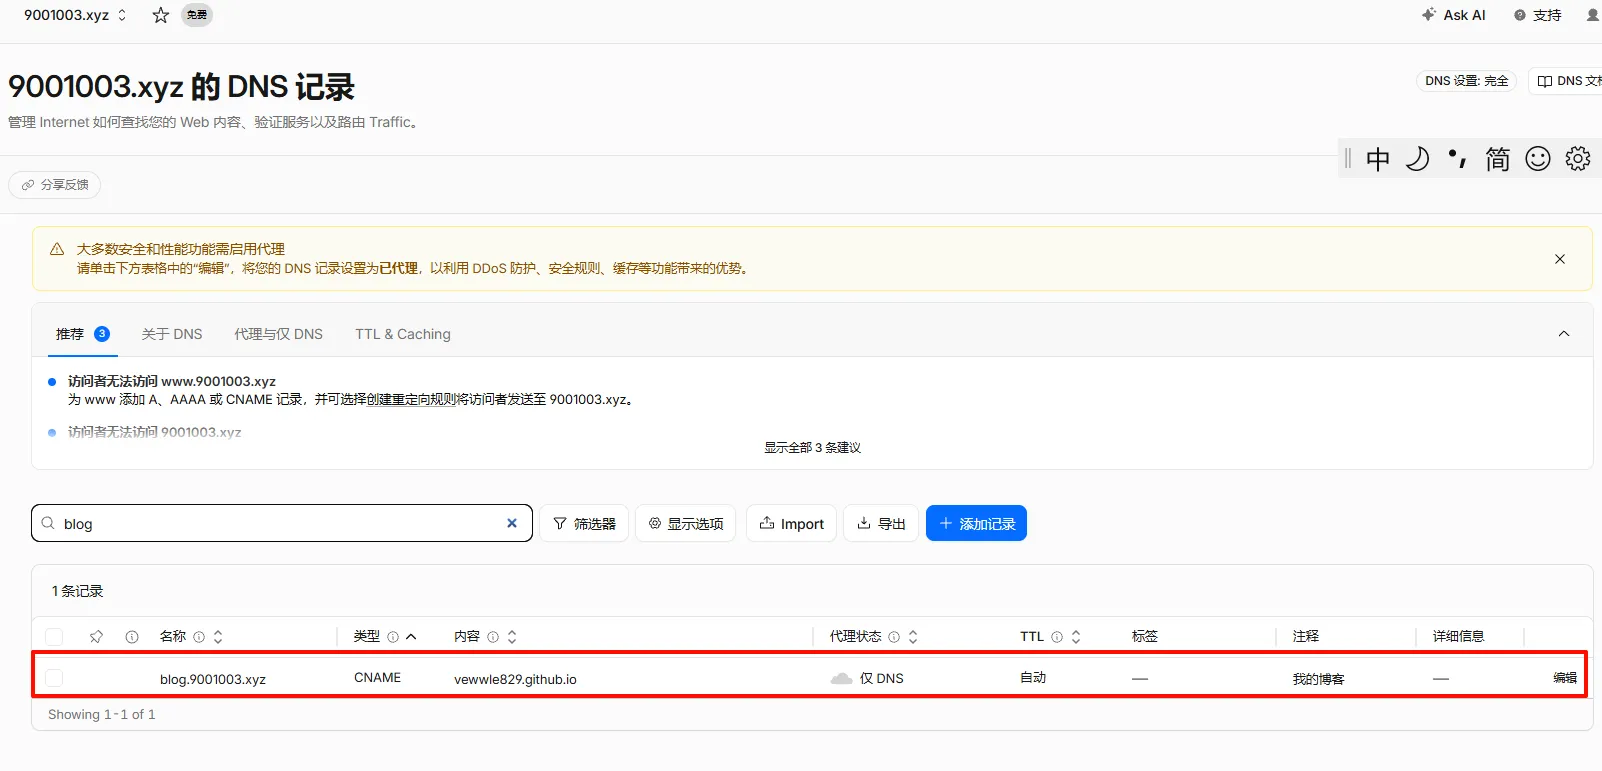Tick the select-all header checkbox
Screen dimensions: 1602x771
54,636
